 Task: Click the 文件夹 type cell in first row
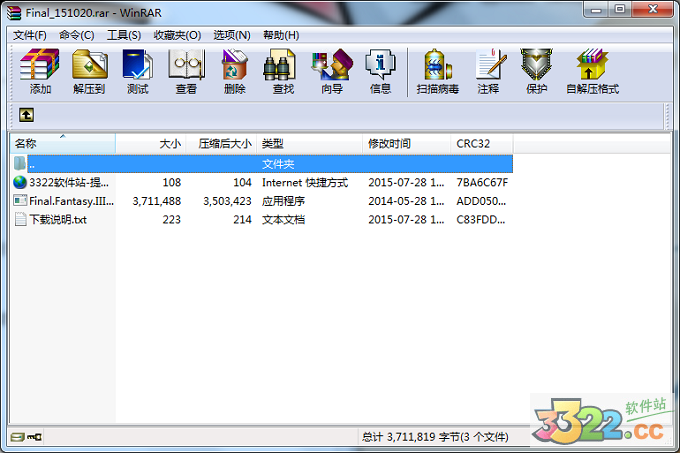pyautogui.click(x=278, y=164)
